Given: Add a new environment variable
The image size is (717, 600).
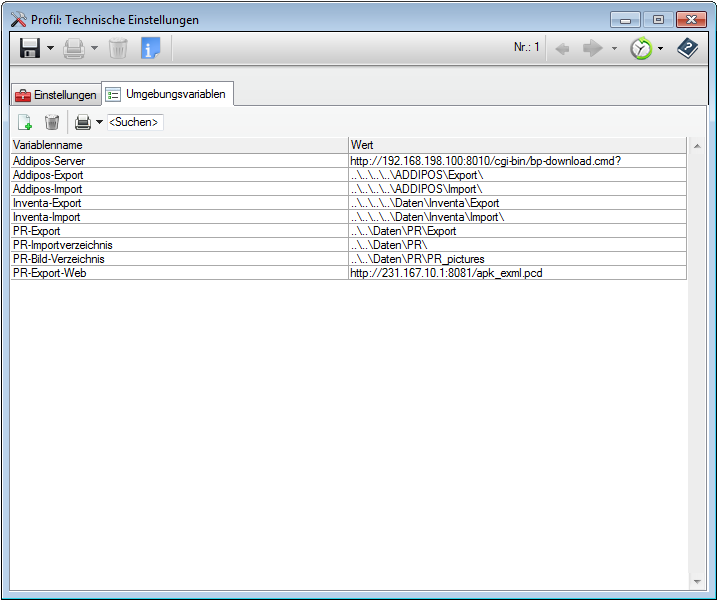Looking at the screenshot, I should coord(25,122).
